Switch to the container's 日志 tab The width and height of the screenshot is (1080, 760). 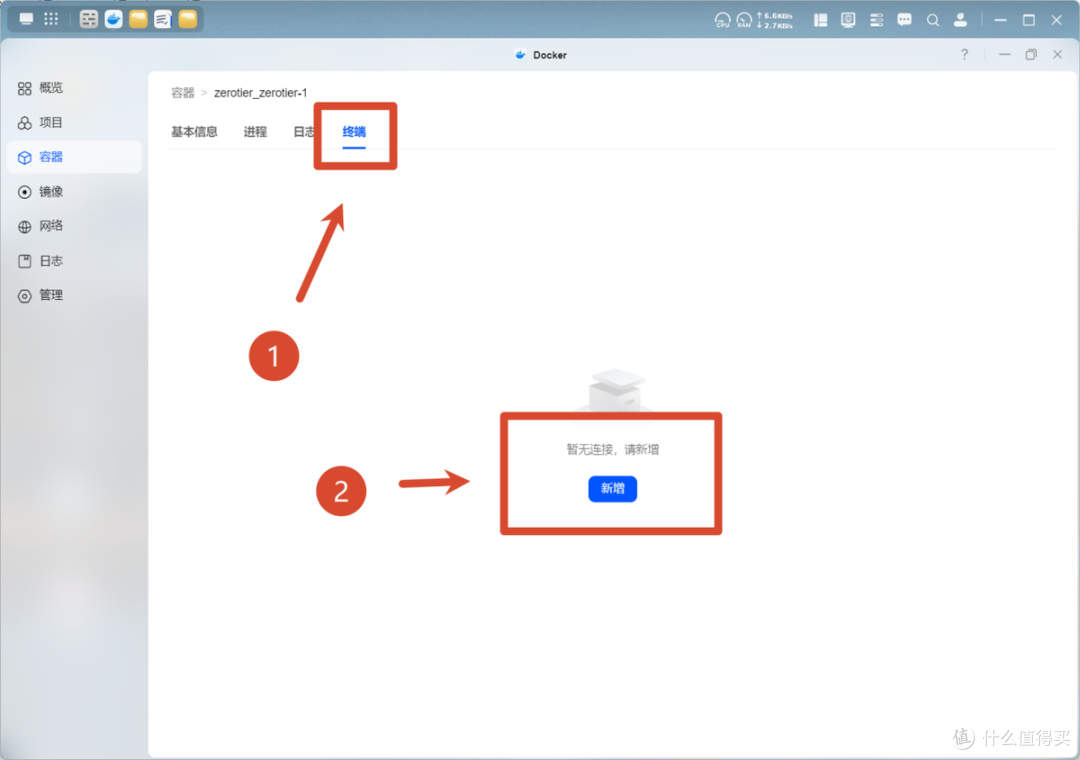[304, 132]
